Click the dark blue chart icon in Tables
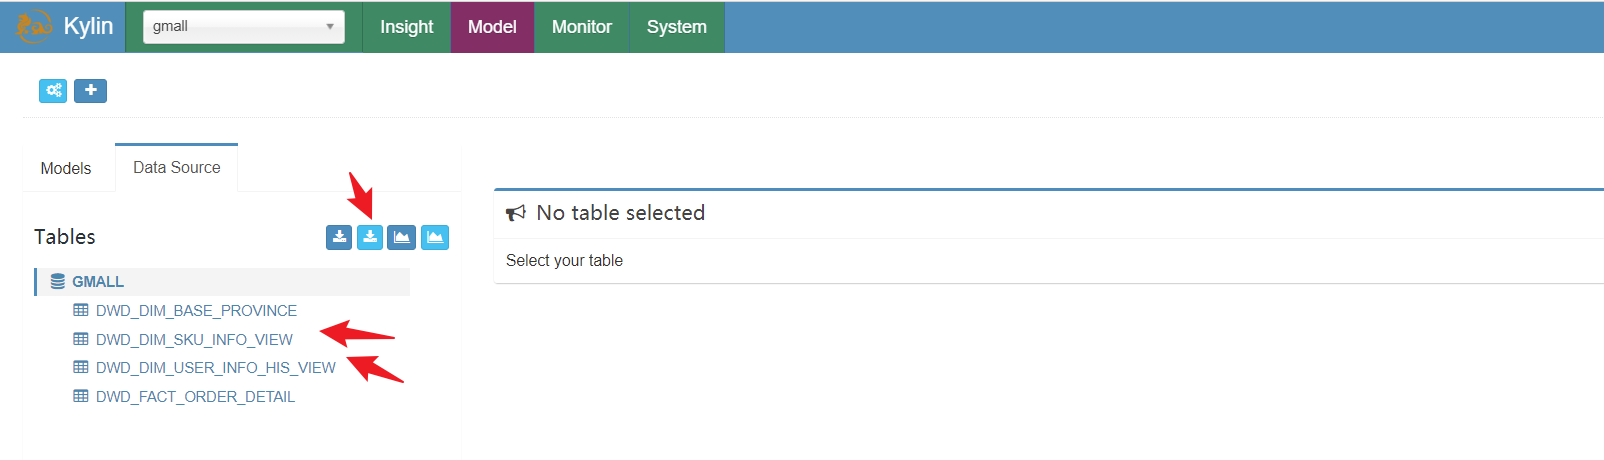This screenshot has height=460, width=1604. click(x=401, y=237)
